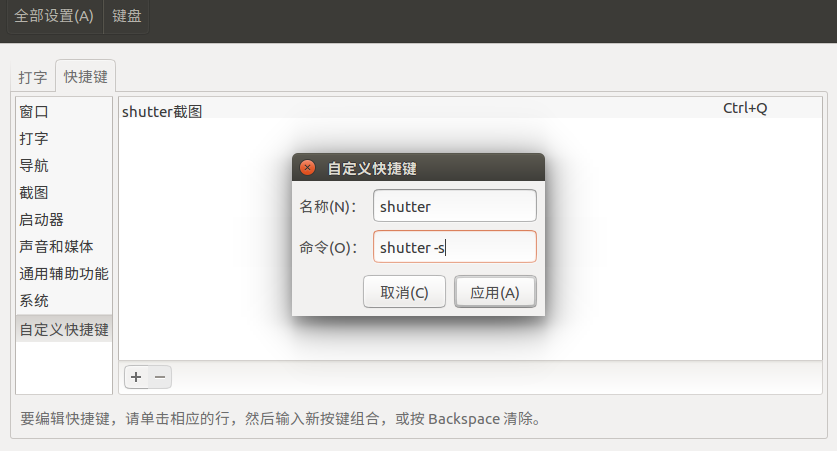Open the 截图 shortcut category
This screenshot has height=451, width=837.
pyautogui.click(x=64, y=193)
